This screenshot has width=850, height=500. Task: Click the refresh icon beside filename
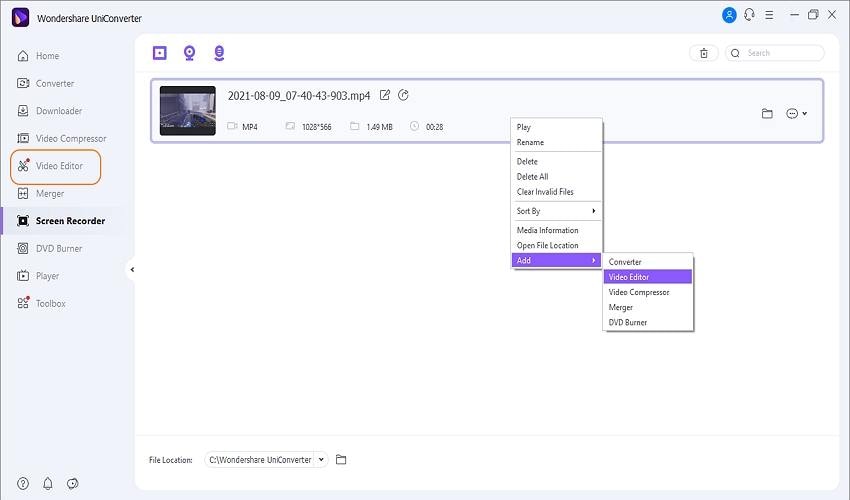click(x=403, y=95)
